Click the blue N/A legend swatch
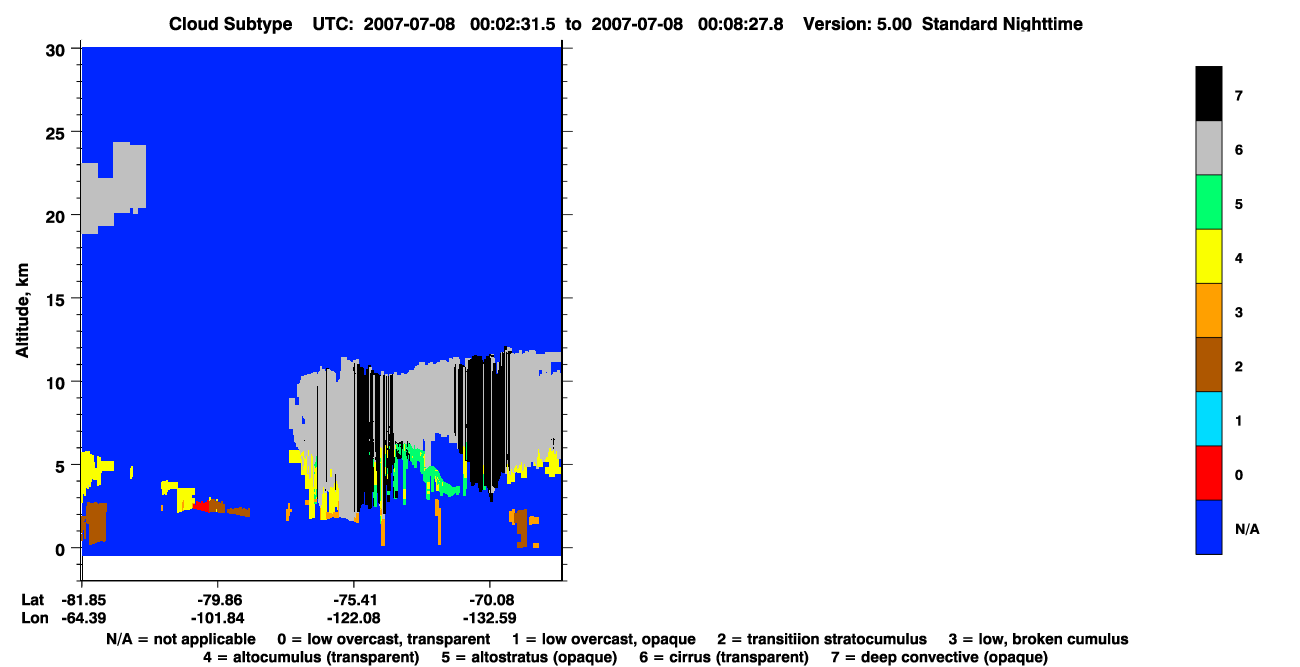The width and height of the screenshot is (1300, 667). coord(1208,526)
